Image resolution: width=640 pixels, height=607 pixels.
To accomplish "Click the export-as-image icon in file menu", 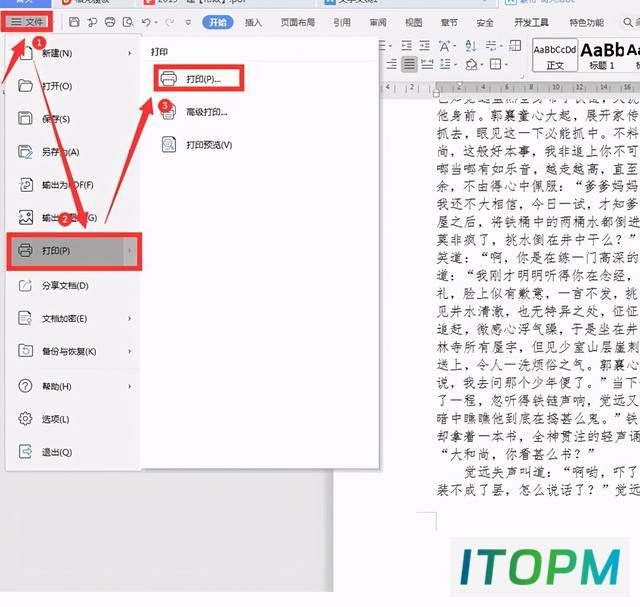I will click(x=26, y=217).
